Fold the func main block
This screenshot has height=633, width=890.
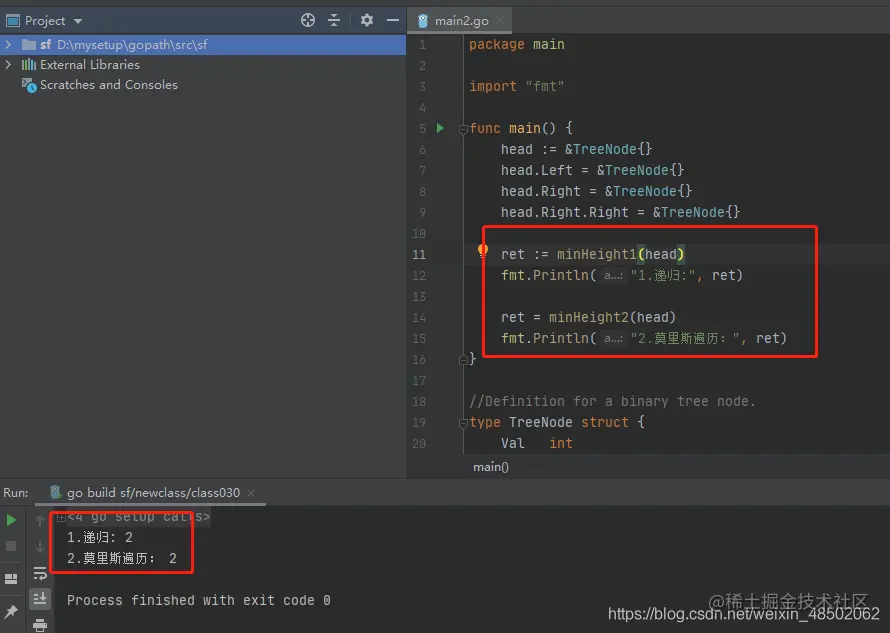point(463,129)
